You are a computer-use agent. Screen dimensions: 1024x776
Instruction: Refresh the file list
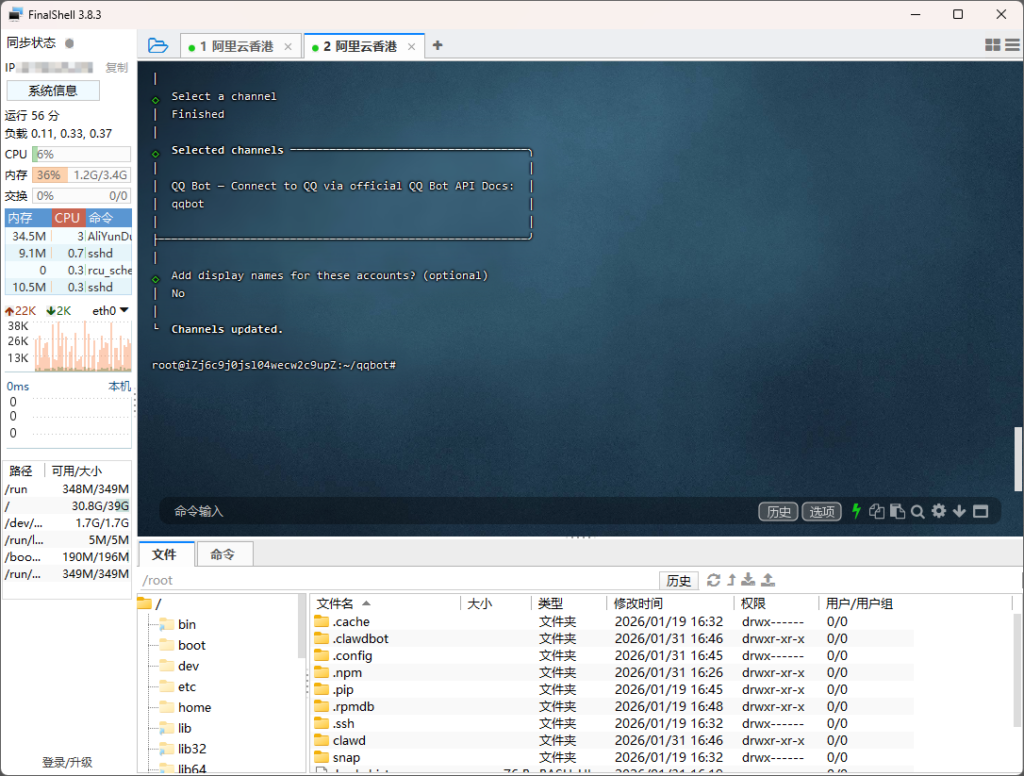pyautogui.click(x=713, y=580)
